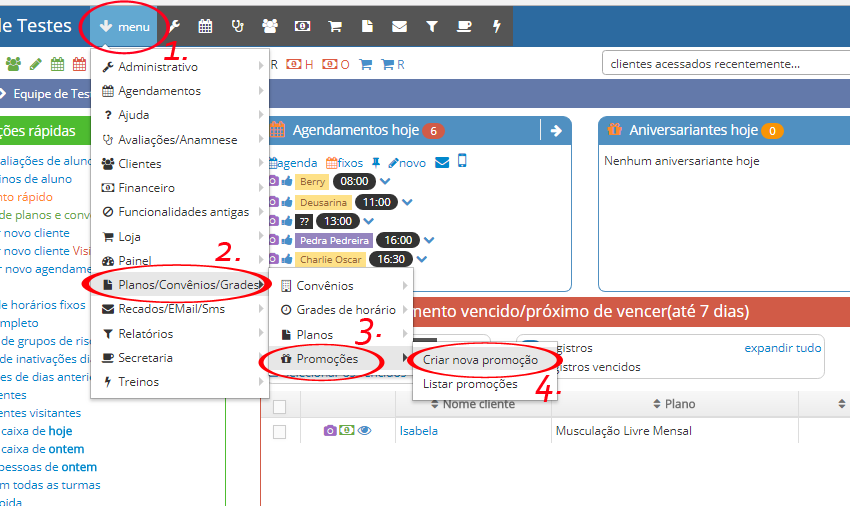Click the 'expandir tudo' link
Image resolution: width=850 pixels, height=506 pixels.
782,348
